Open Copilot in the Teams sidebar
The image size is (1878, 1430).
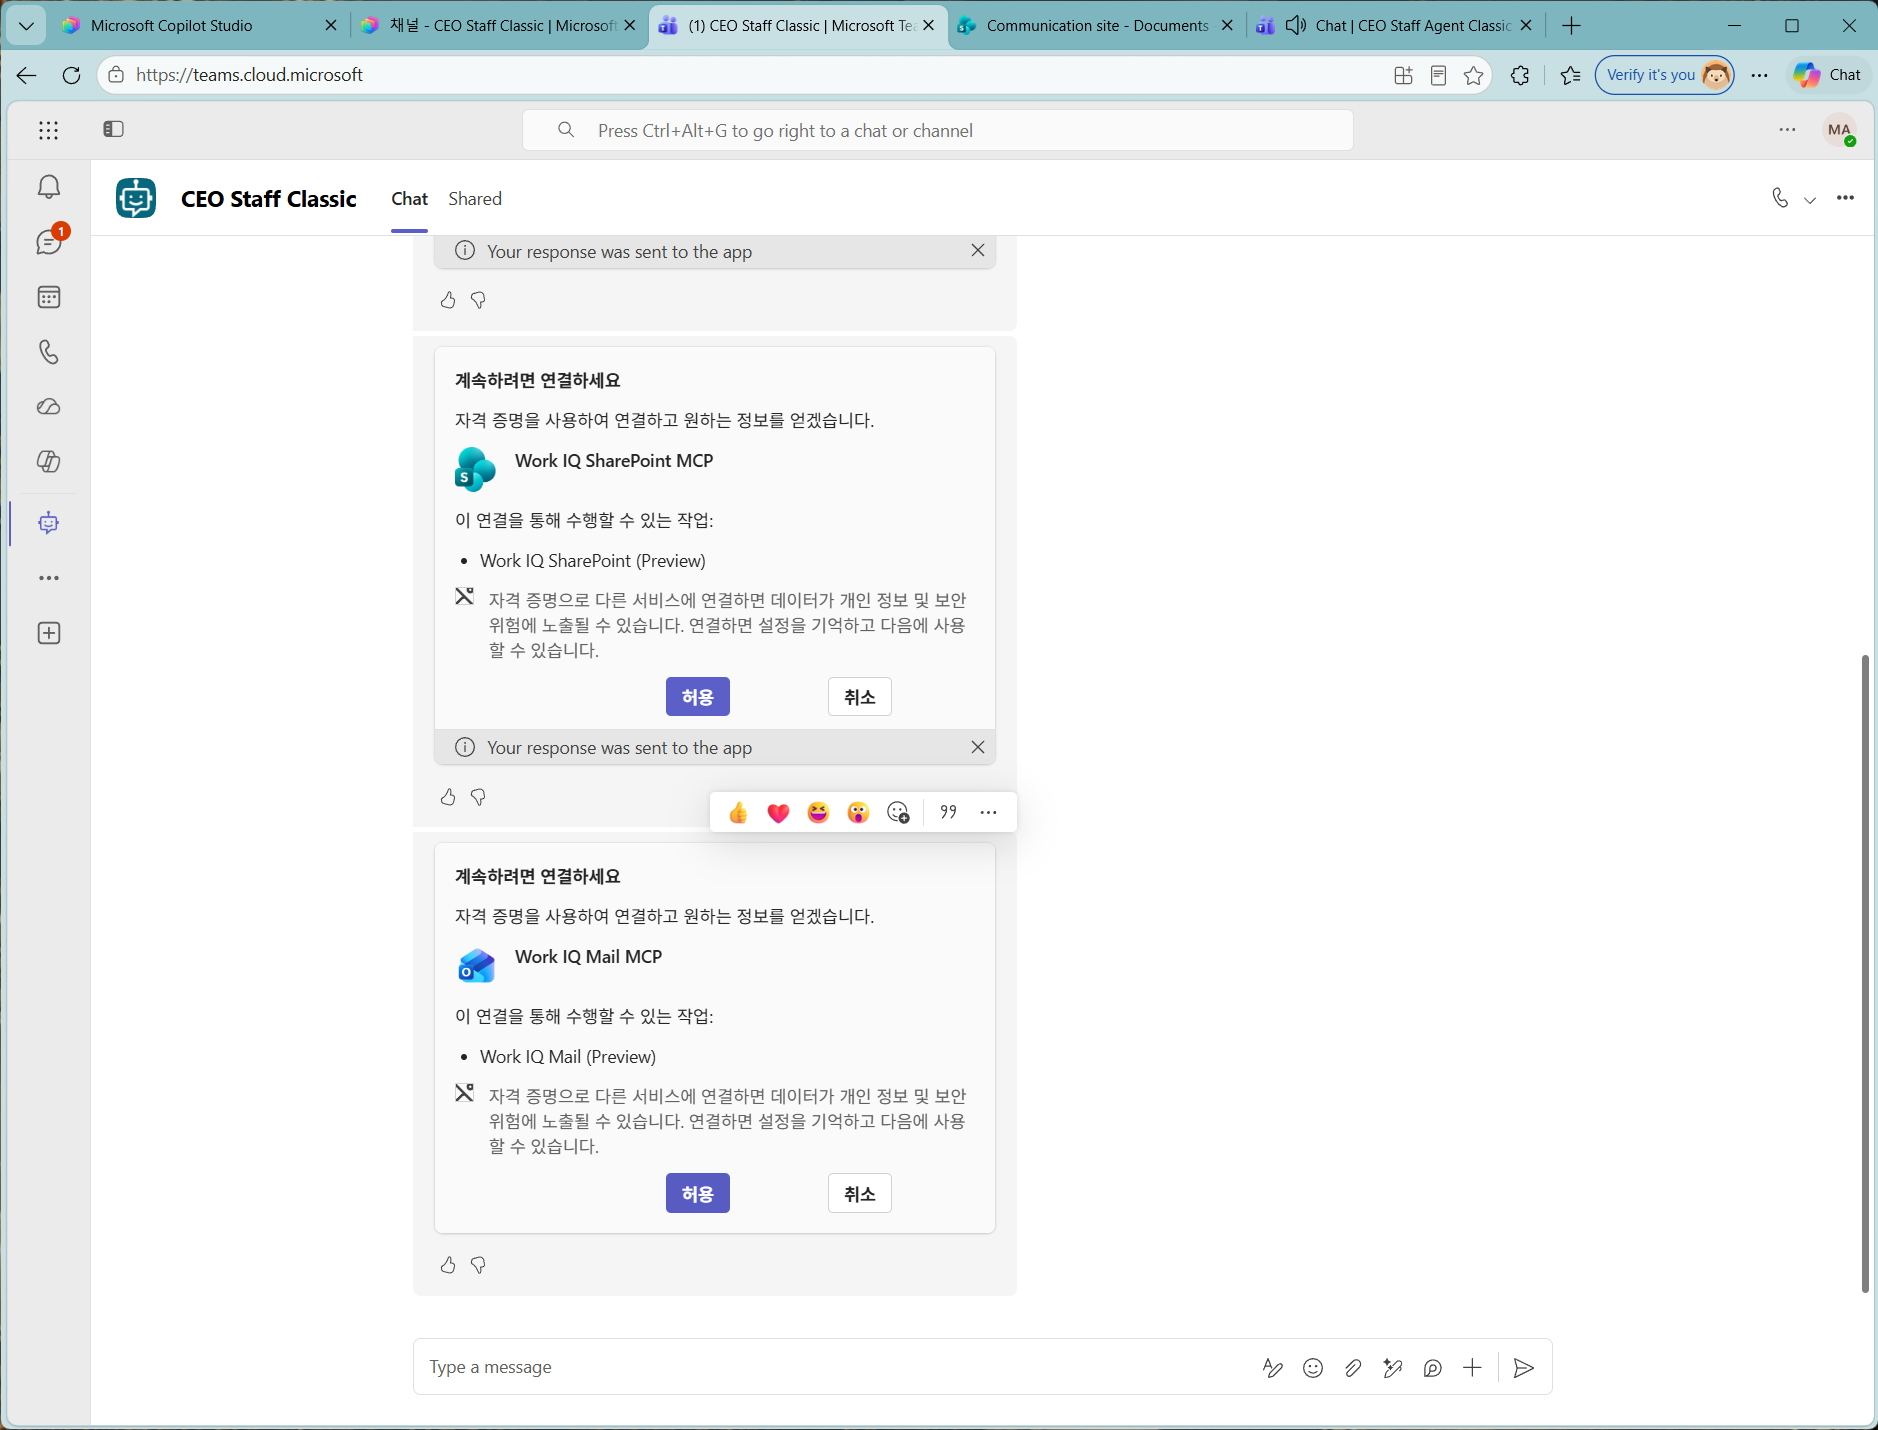(48, 462)
